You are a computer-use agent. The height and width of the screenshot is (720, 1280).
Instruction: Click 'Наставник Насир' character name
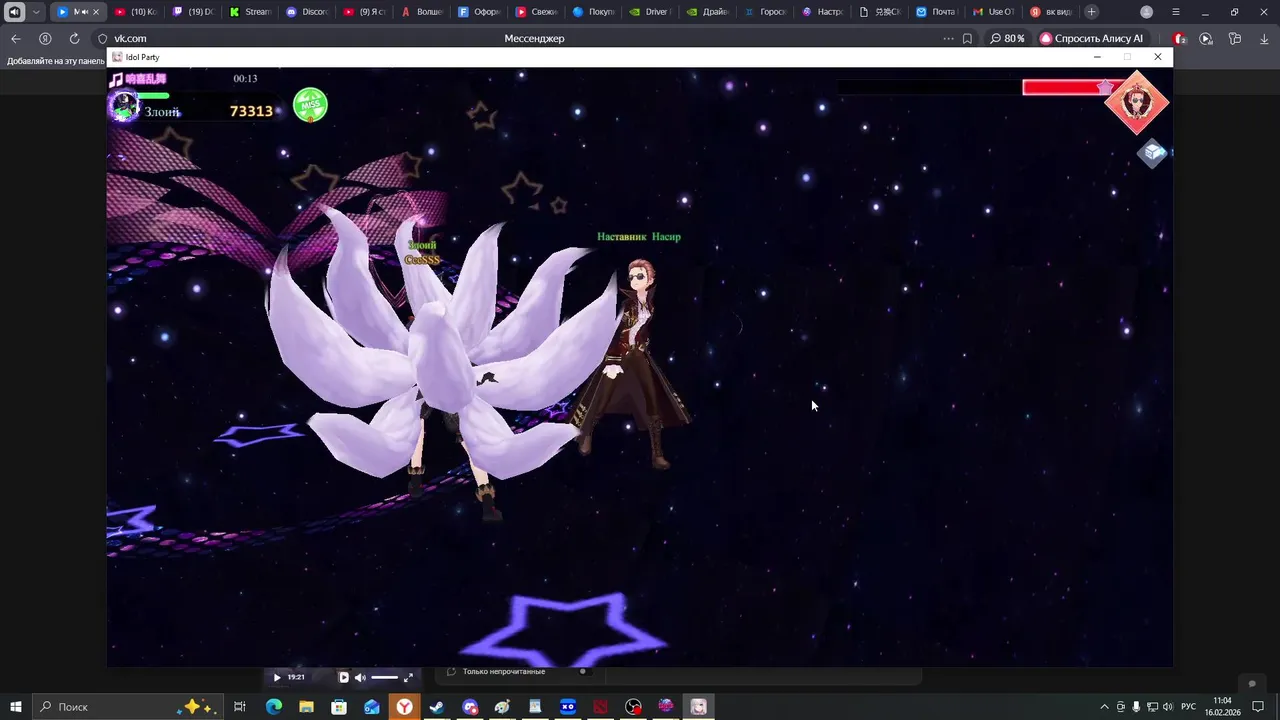tap(638, 237)
